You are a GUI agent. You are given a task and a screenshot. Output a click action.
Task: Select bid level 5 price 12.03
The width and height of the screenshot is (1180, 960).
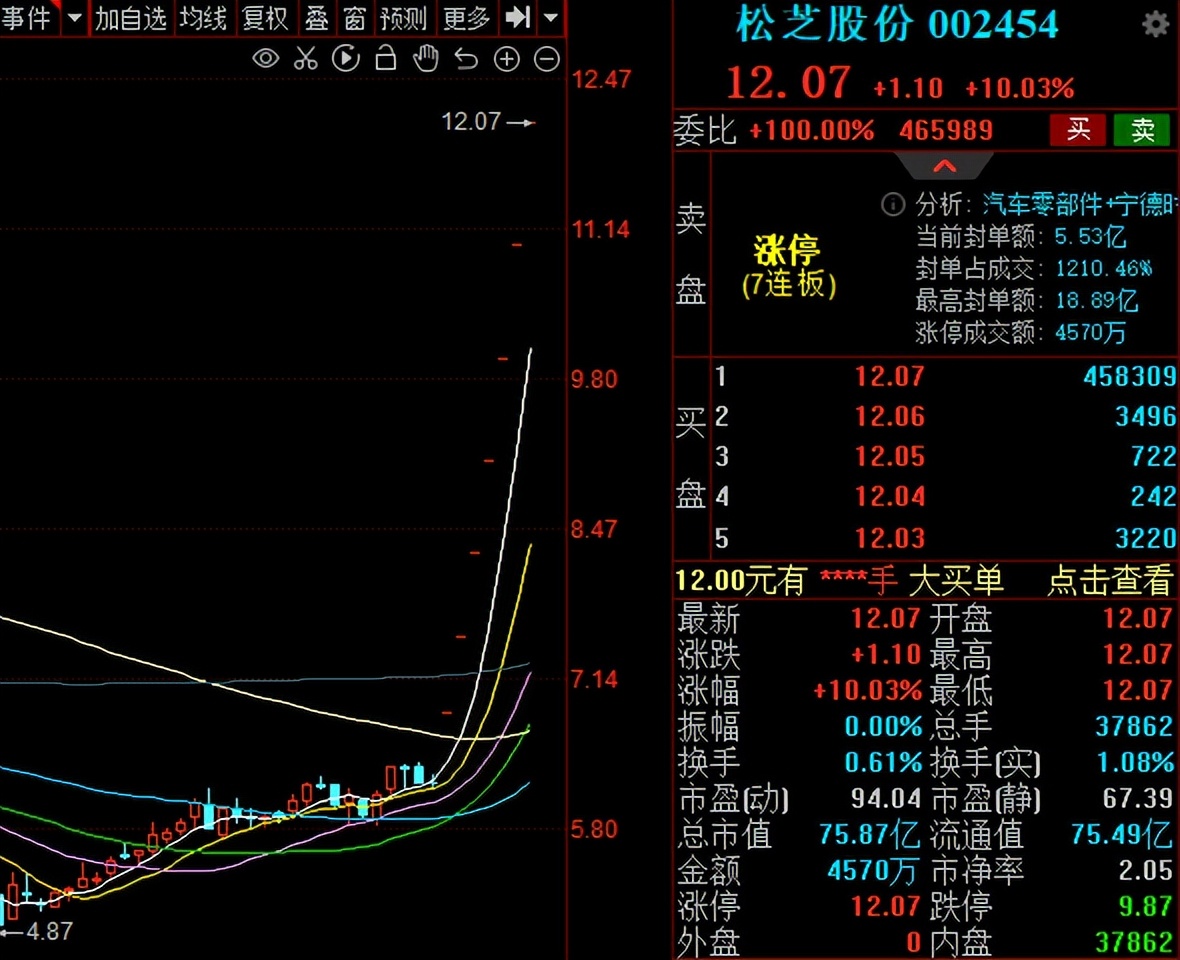(890, 538)
